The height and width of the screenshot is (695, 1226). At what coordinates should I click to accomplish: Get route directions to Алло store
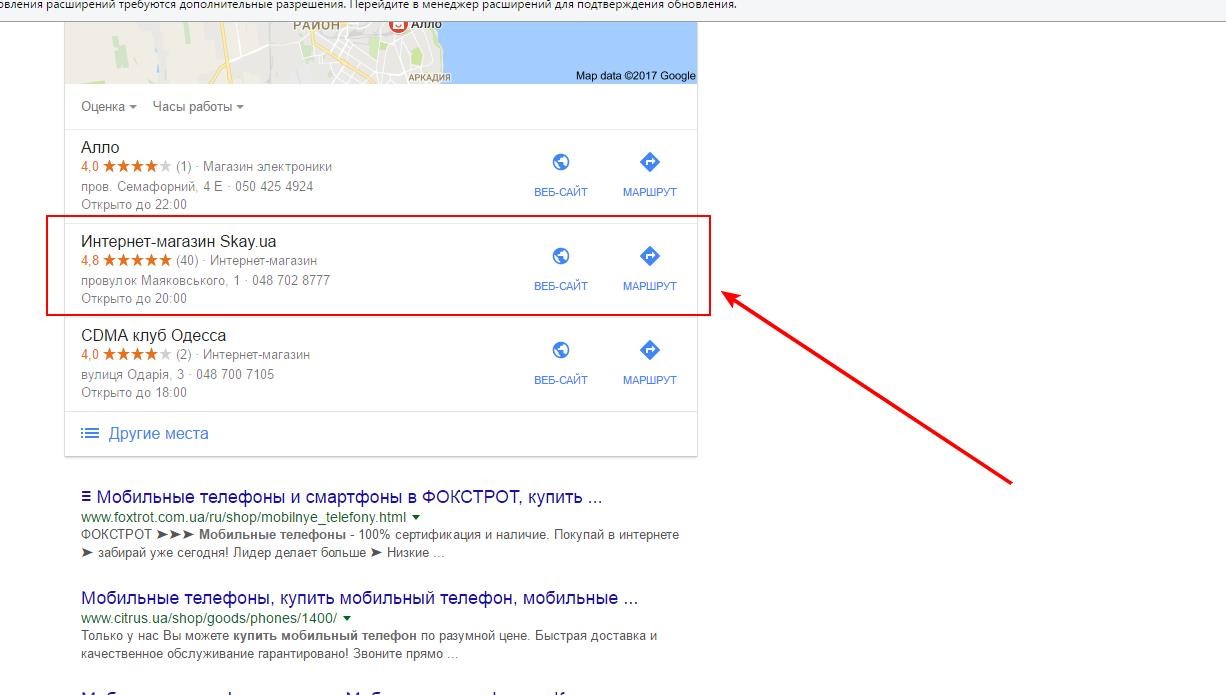click(650, 162)
